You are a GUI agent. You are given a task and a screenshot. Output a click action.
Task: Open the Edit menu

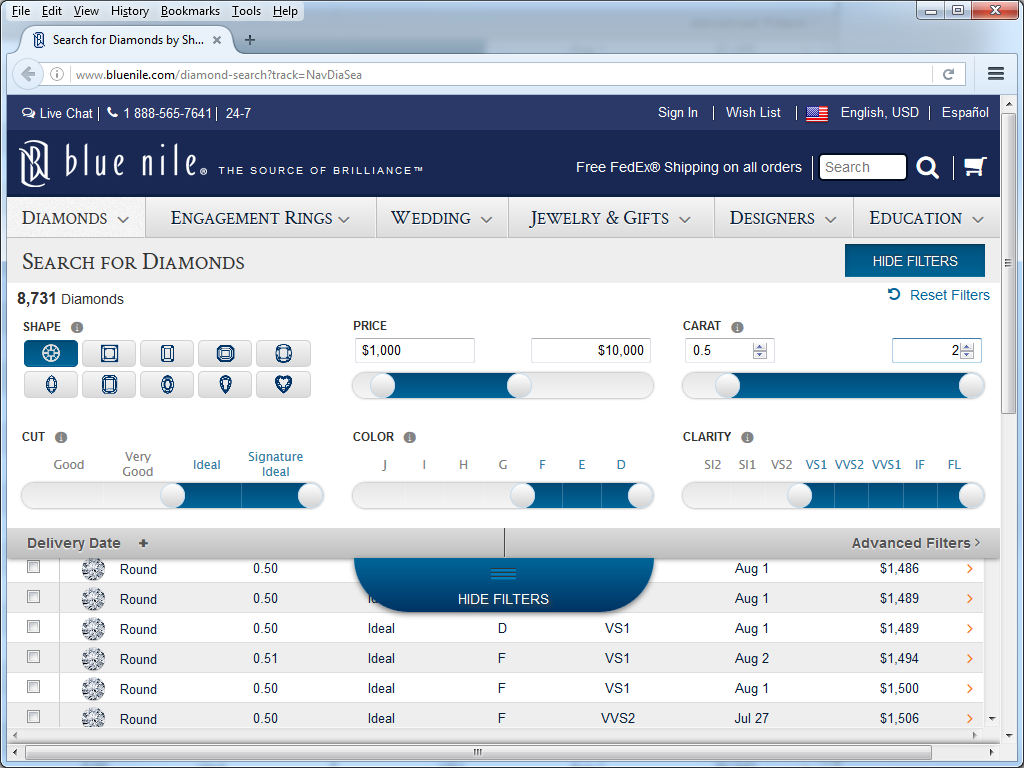tap(52, 11)
